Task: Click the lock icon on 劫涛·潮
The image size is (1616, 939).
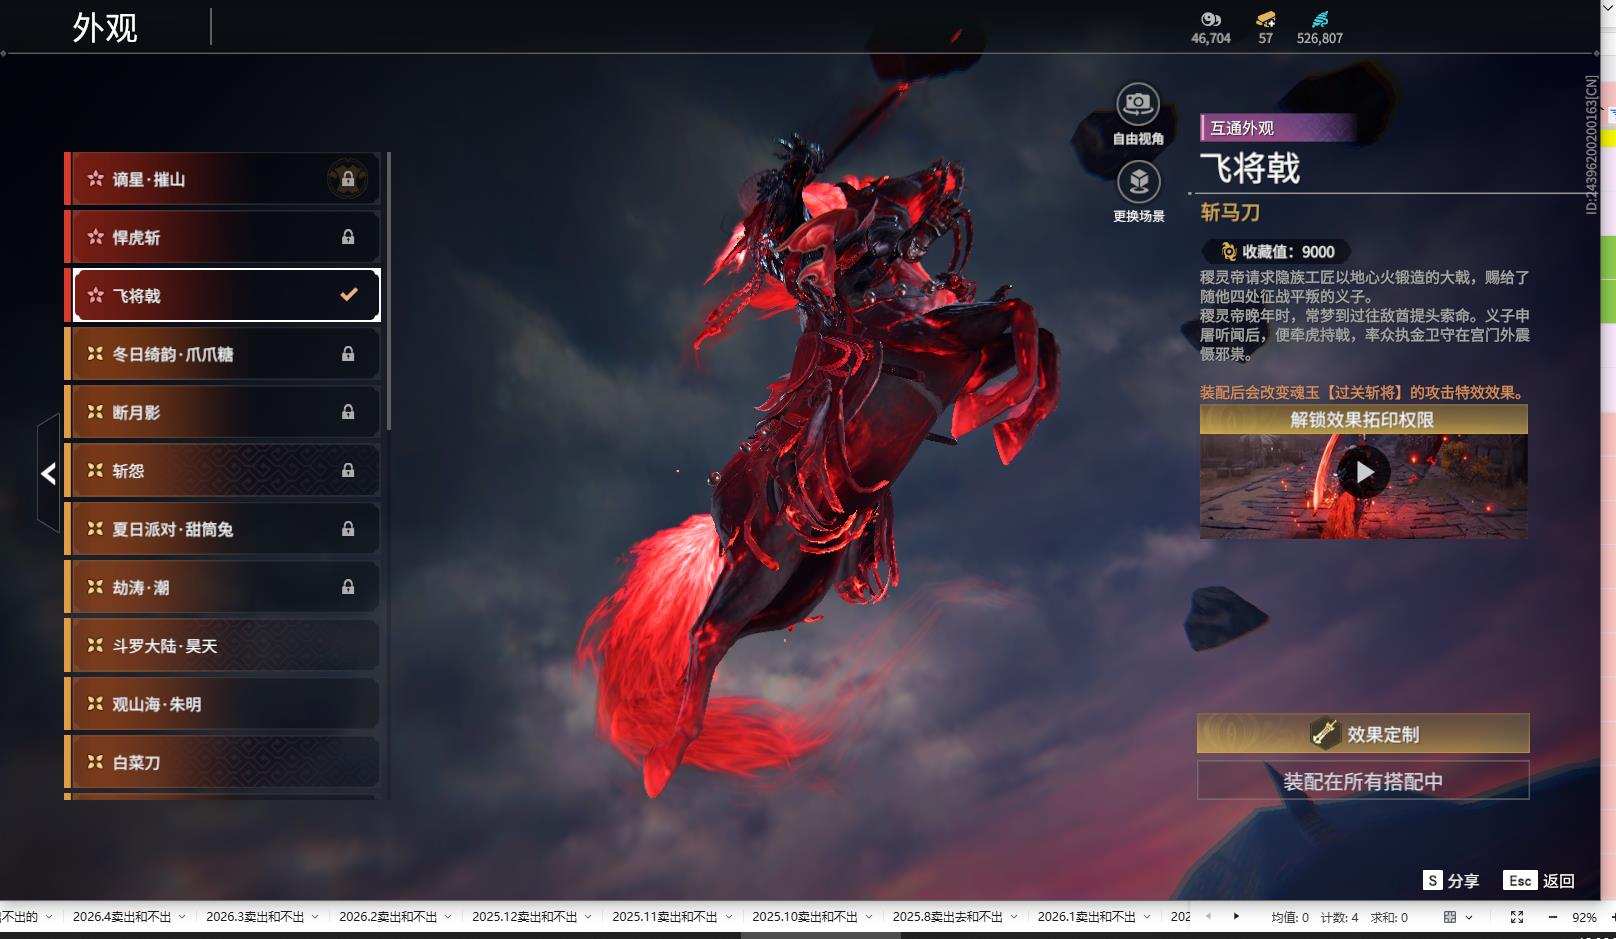Action: (x=348, y=587)
